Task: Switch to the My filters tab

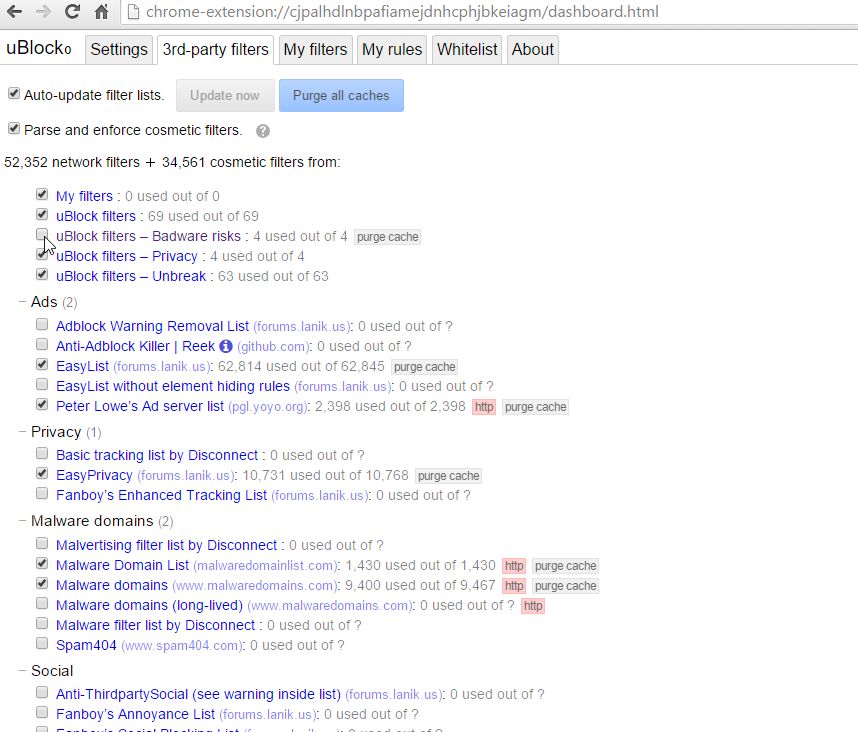Action: (x=315, y=49)
